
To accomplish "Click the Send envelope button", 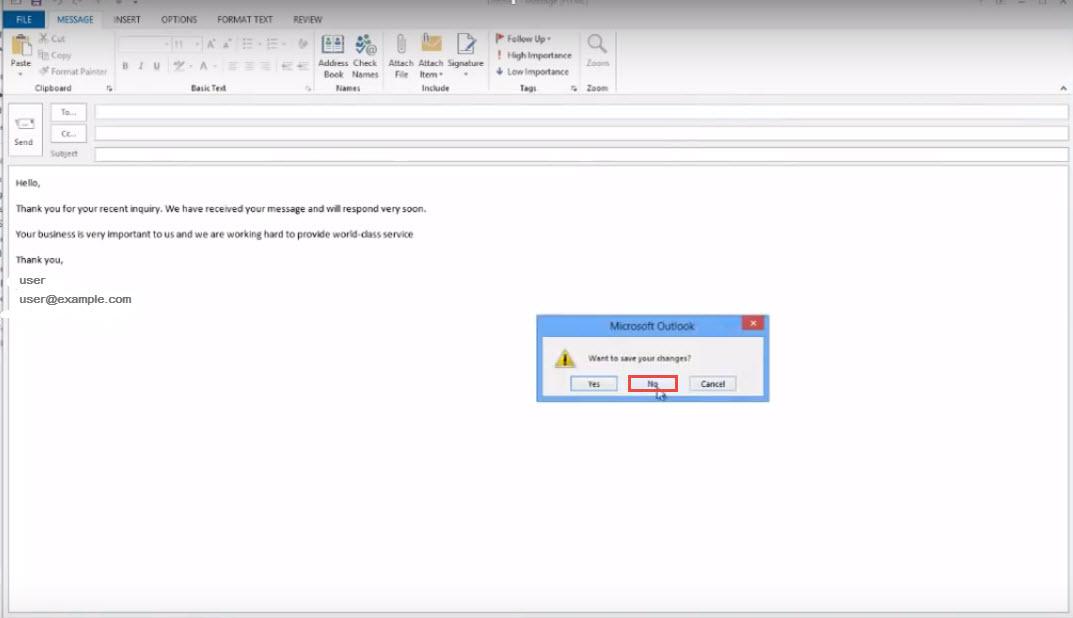I will pos(24,130).
